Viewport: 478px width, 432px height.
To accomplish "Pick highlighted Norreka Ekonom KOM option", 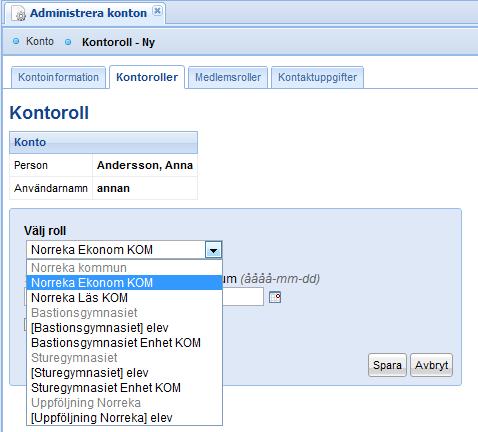I will point(124,283).
